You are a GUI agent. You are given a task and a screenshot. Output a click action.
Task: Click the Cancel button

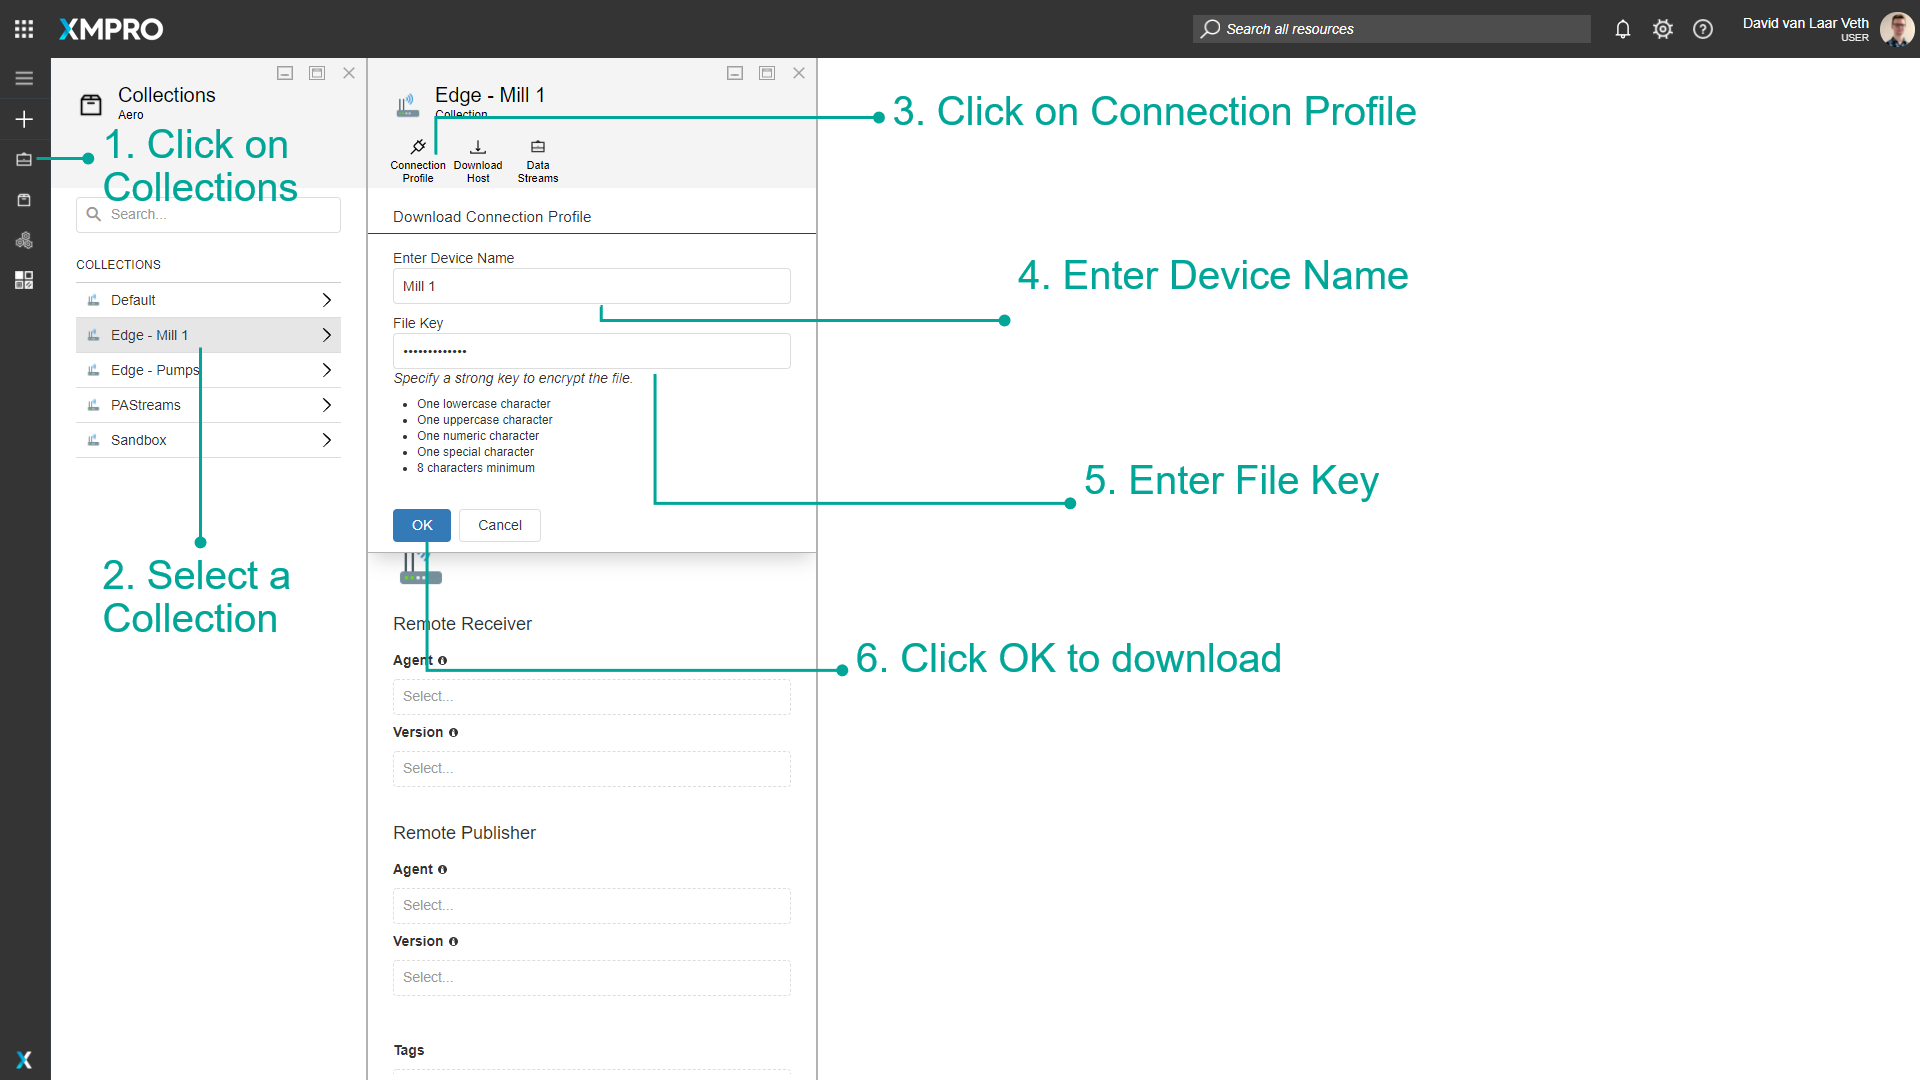[x=499, y=525]
